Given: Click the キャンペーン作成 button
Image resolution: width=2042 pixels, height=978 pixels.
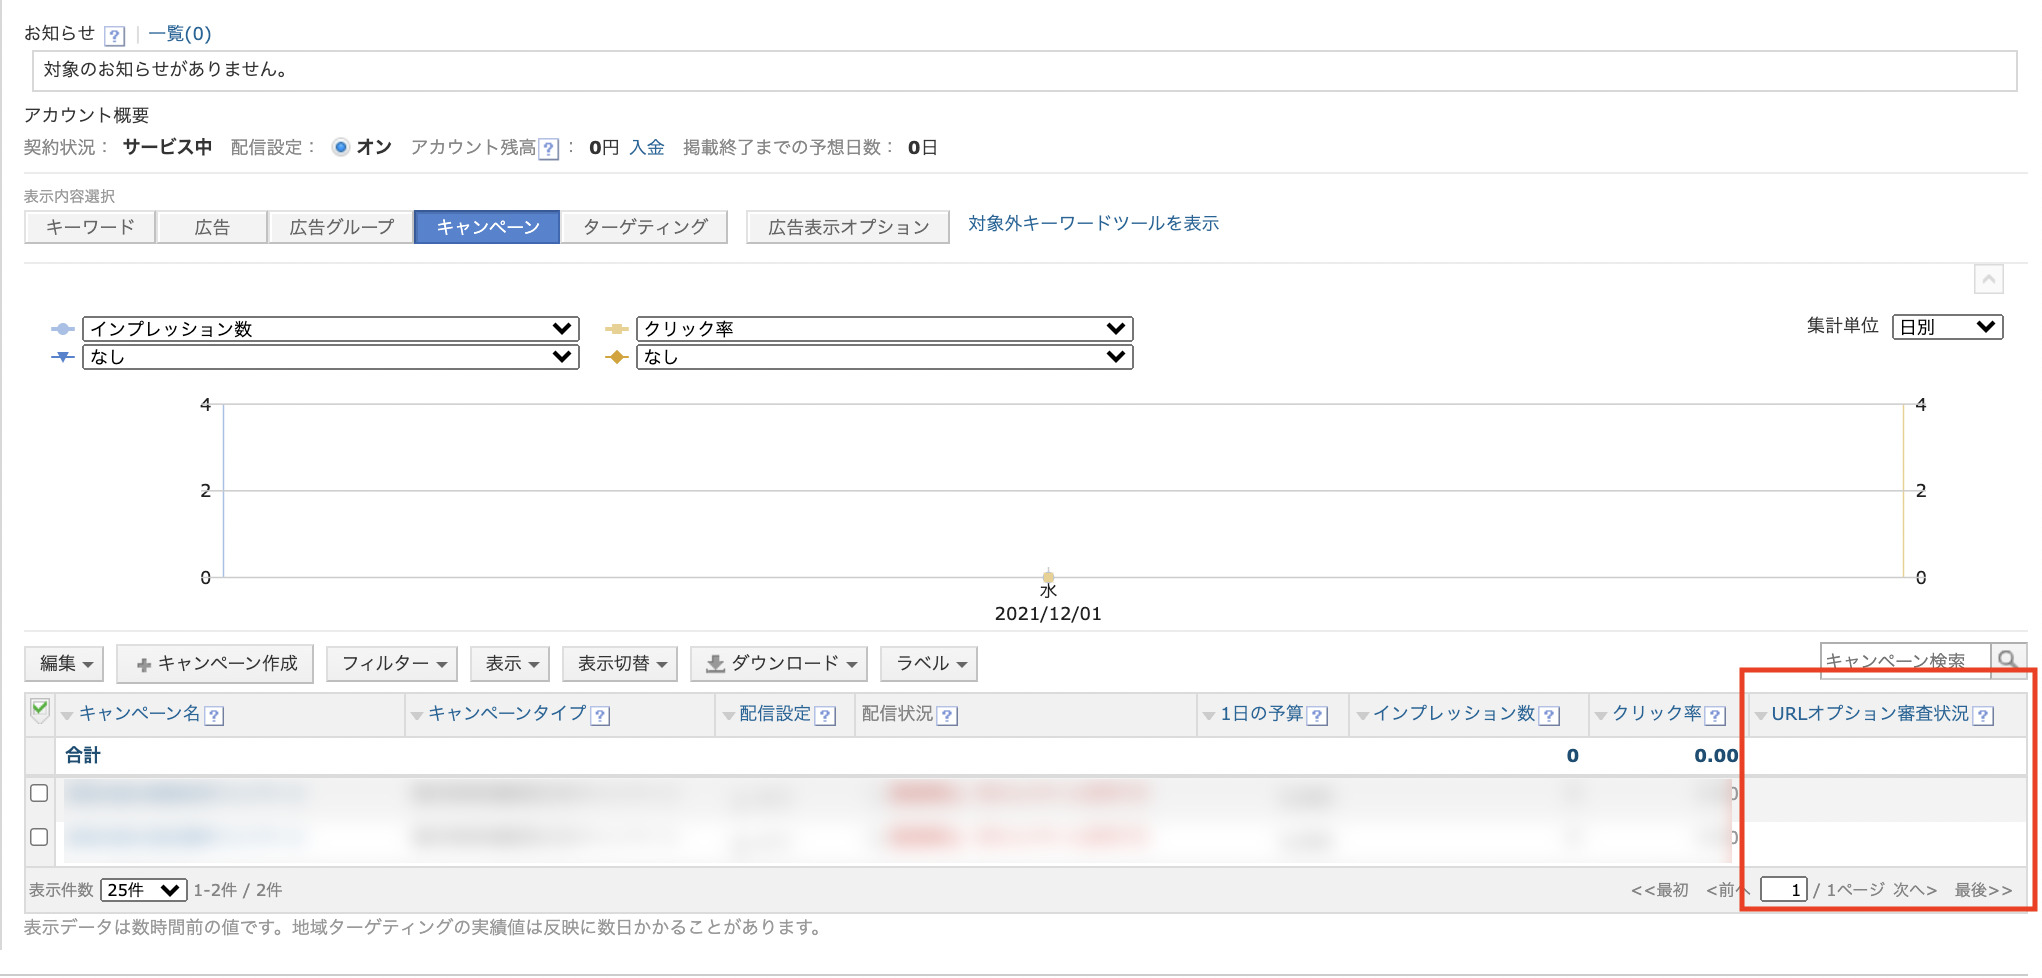Looking at the screenshot, I should click(x=215, y=664).
